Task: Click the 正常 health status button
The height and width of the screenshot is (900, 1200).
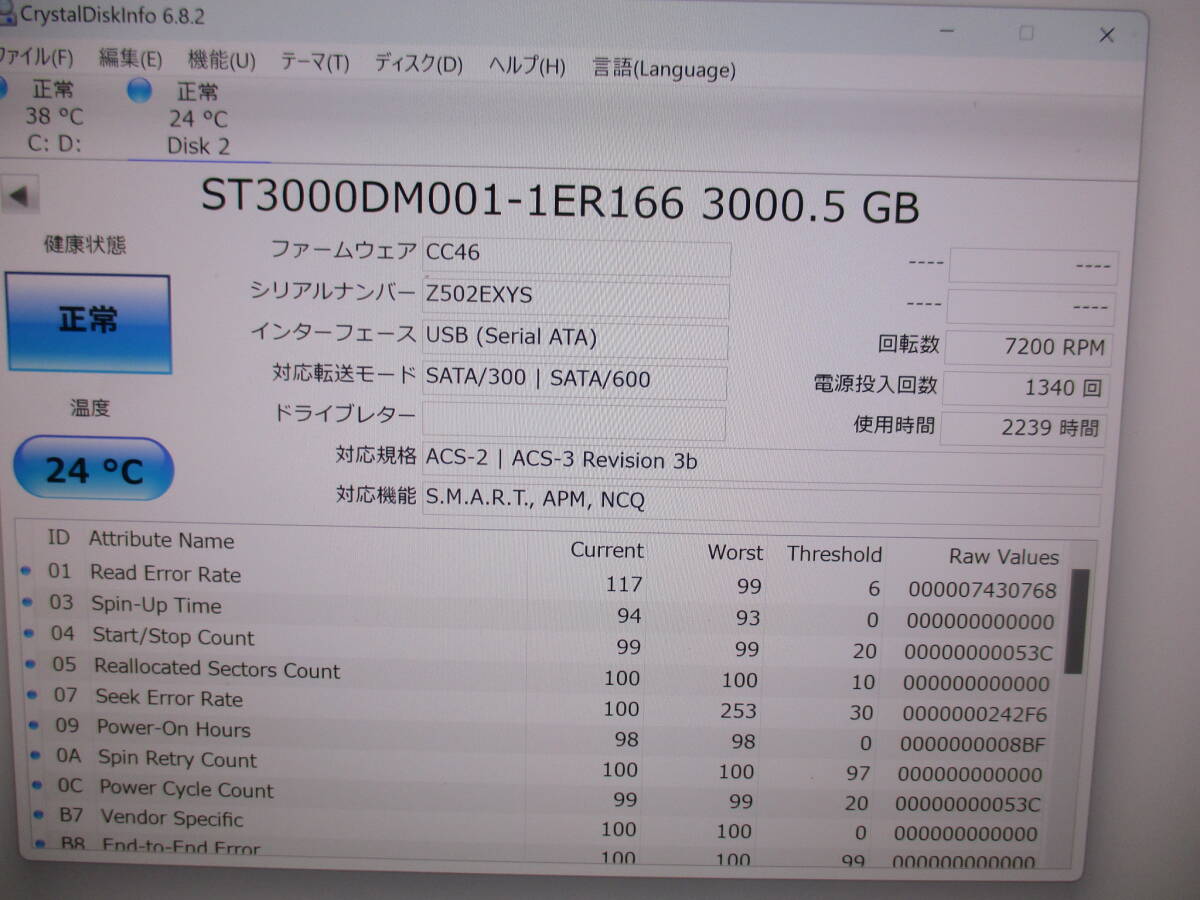Action: (x=88, y=323)
